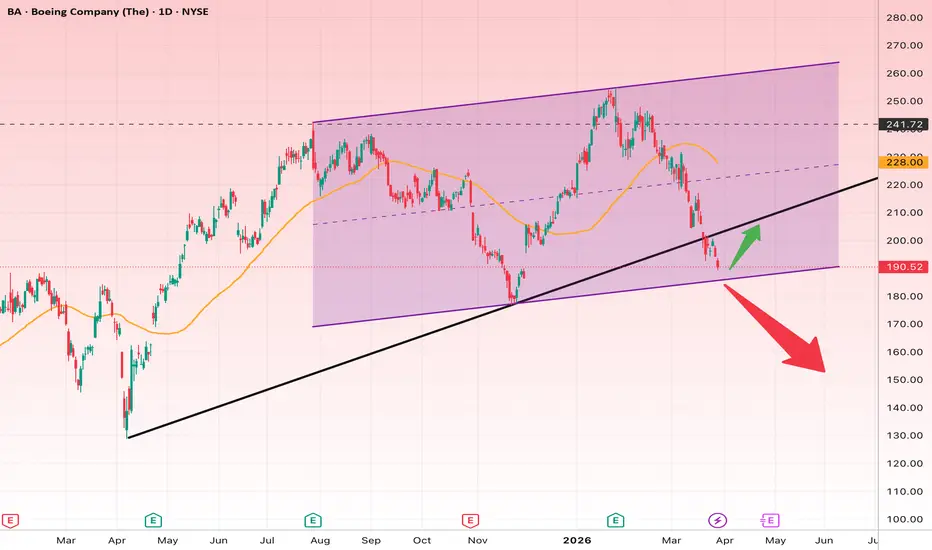Click the 170.00 price axis label
Screen dimensions: 932x550
coord(904,324)
